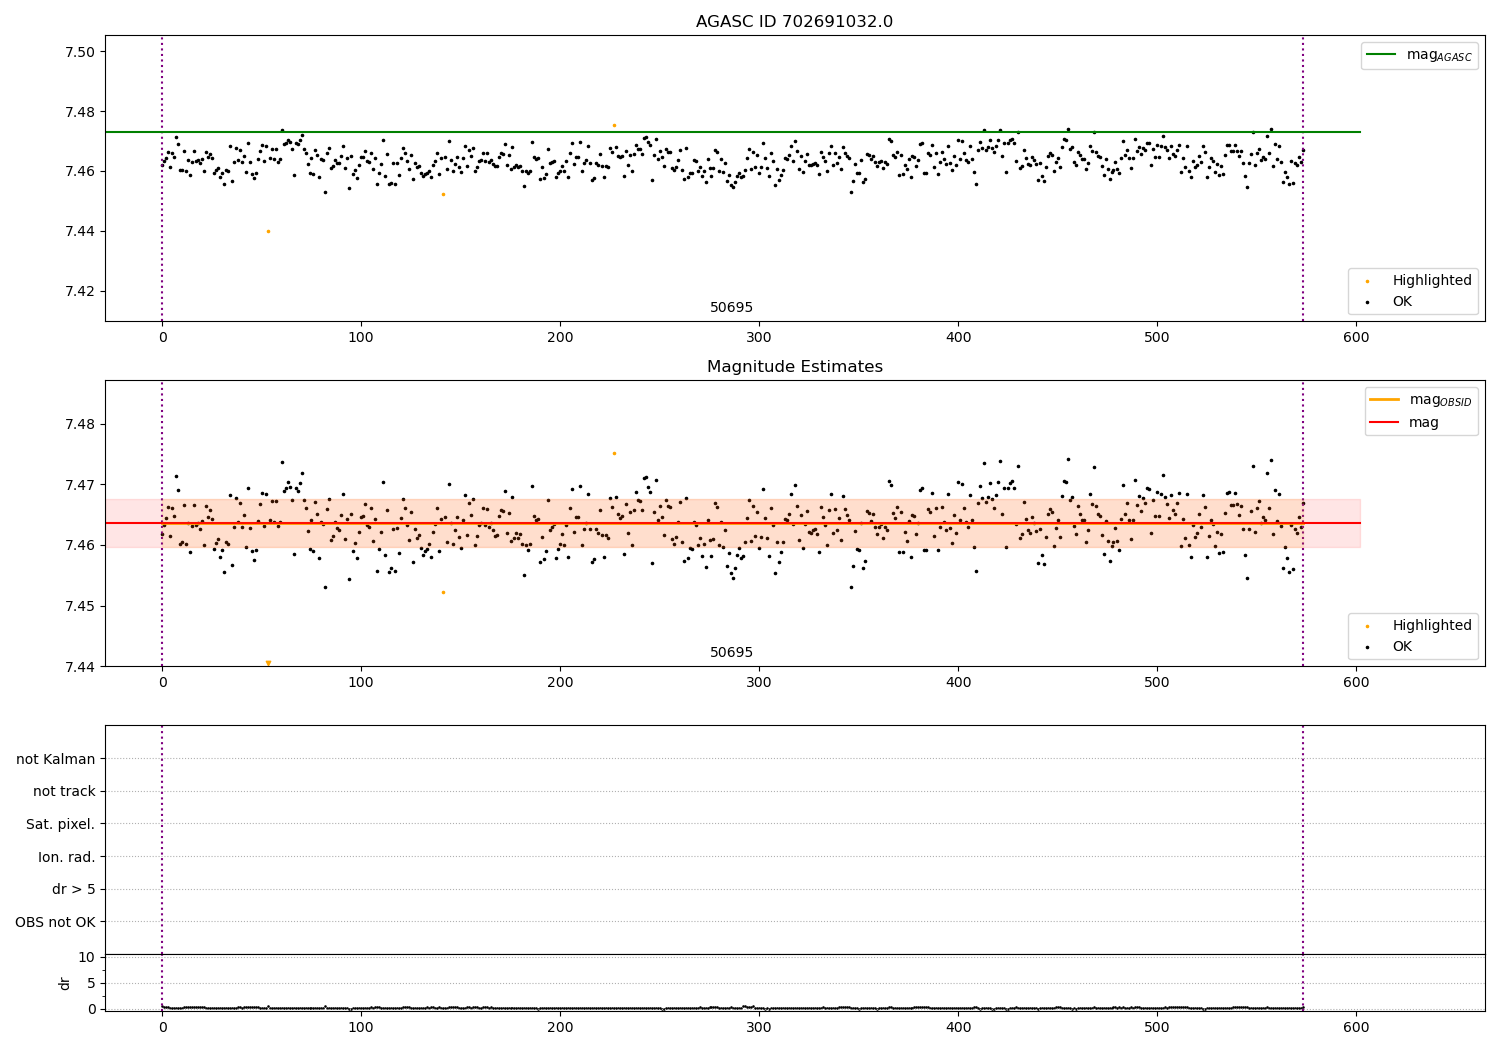Image resolution: width=1500 pixels, height=1050 pixels.
Task: Click the orange mag OBSID legend line
Action: [x=1385, y=400]
